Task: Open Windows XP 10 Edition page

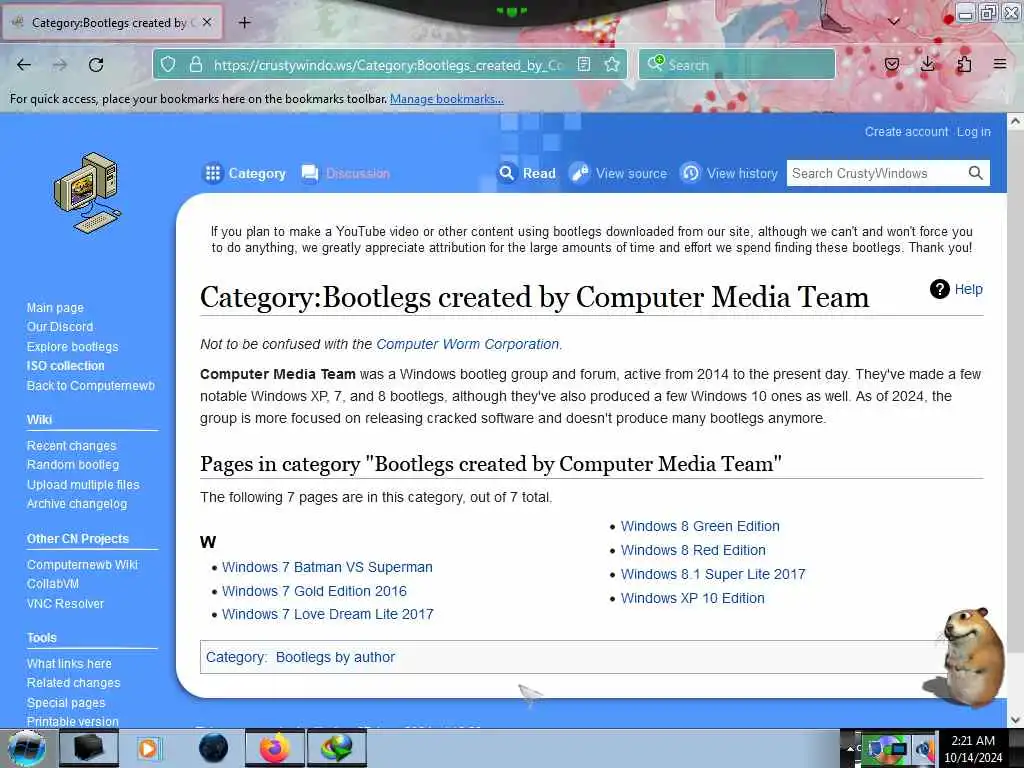Action: (693, 598)
